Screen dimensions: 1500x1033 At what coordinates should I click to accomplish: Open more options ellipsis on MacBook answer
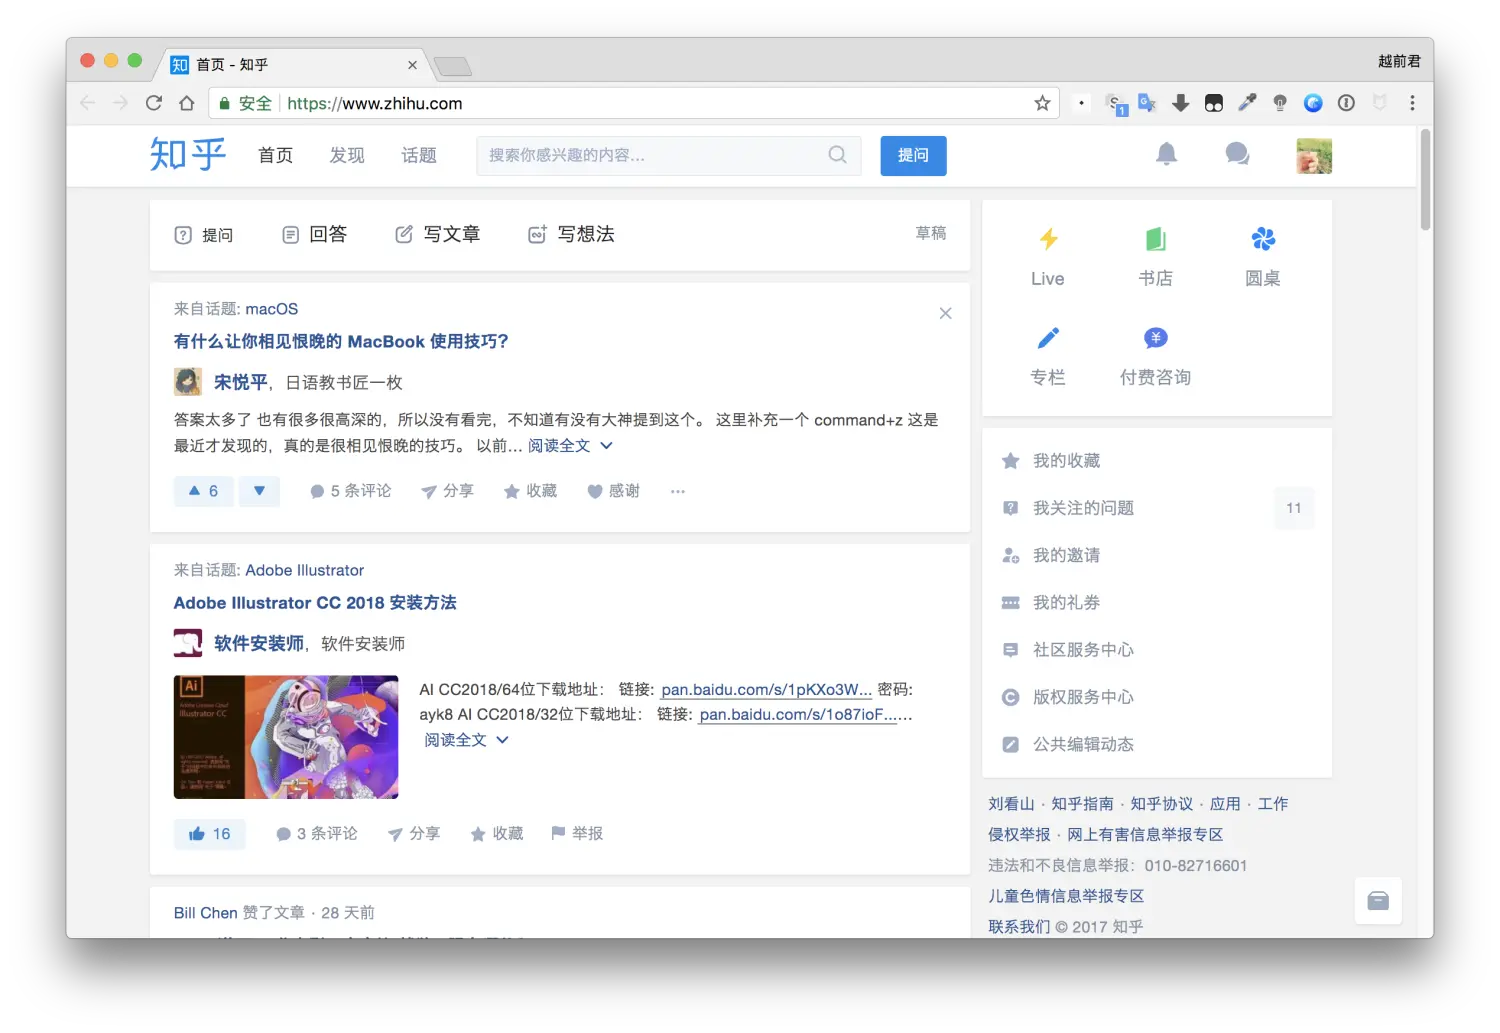tap(678, 491)
